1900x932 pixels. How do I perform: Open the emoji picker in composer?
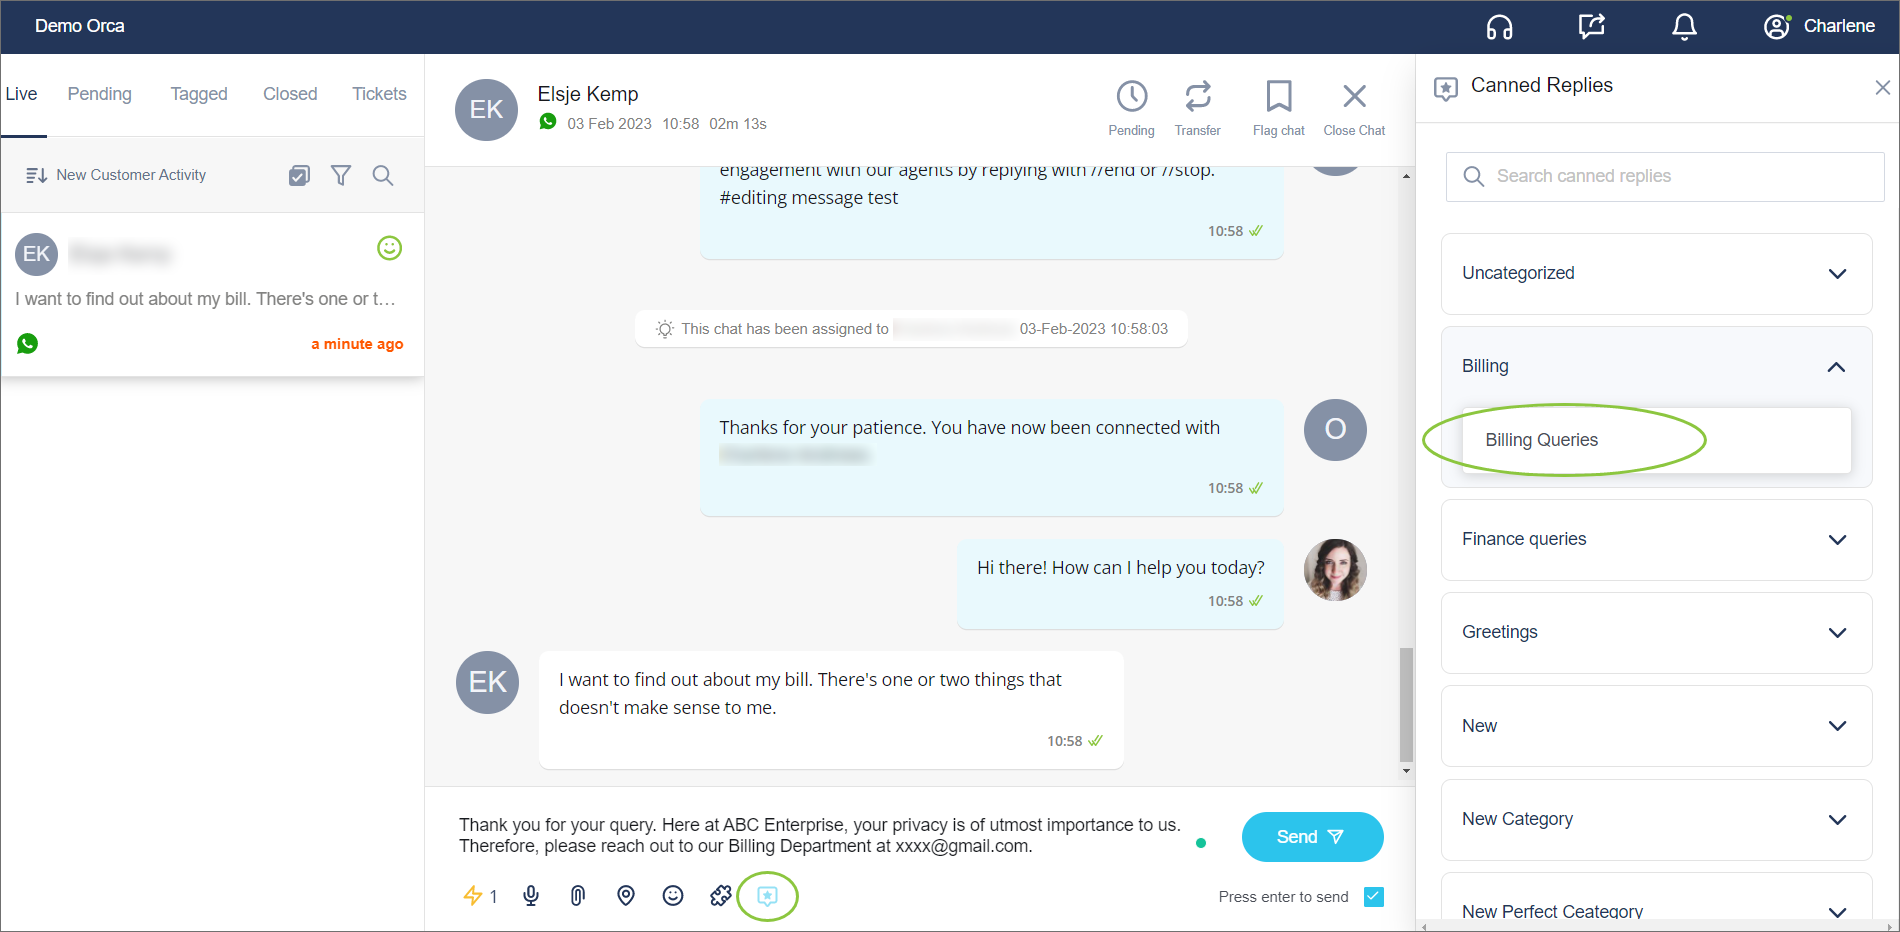pos(673,896)
